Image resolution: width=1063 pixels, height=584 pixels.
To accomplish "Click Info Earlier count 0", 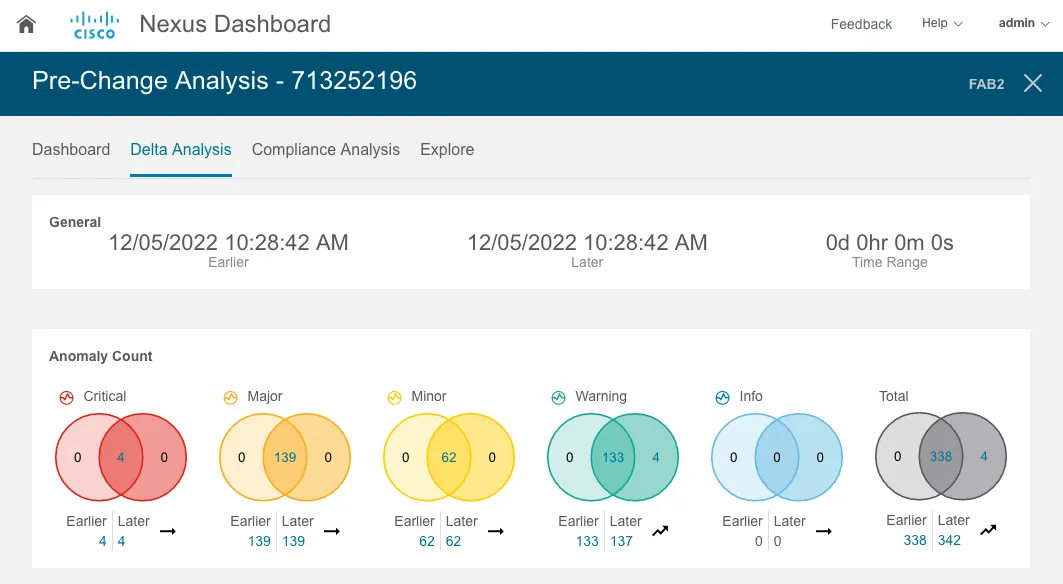I will click(x=759, y=541).
